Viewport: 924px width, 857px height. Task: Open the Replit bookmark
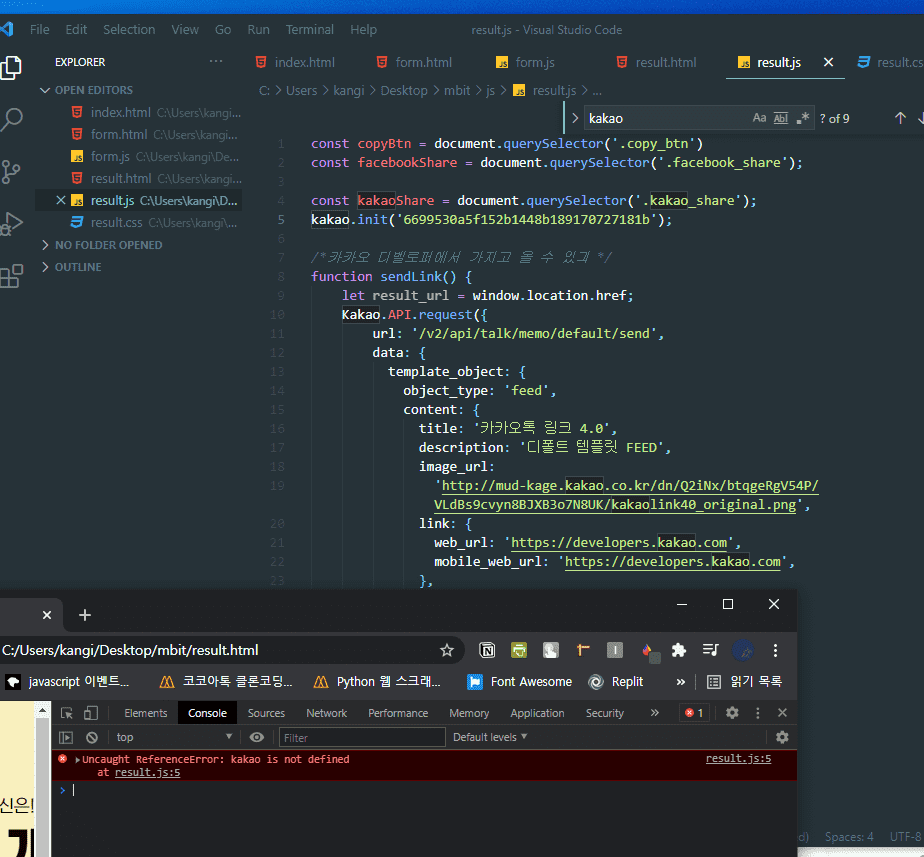[616, 682]
